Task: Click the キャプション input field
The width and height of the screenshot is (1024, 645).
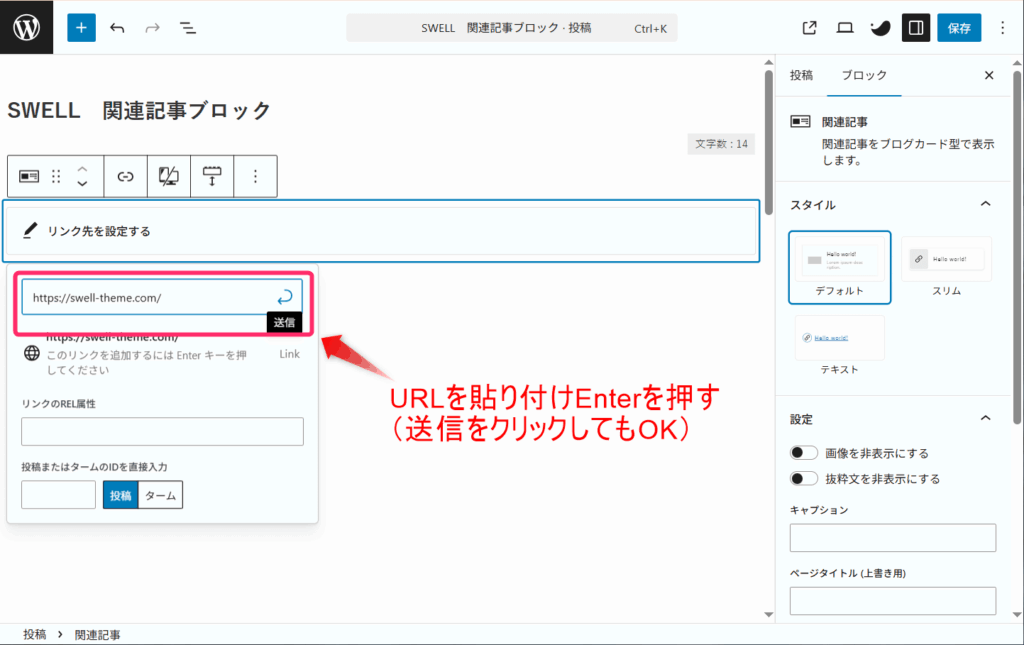Action: point(893,537)
